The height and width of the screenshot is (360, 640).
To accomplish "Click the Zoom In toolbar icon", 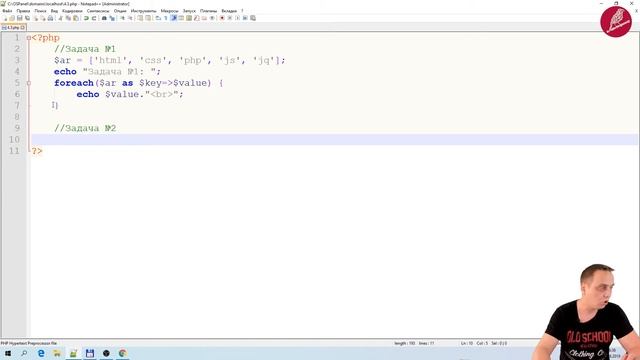I will tap(122, 18).
